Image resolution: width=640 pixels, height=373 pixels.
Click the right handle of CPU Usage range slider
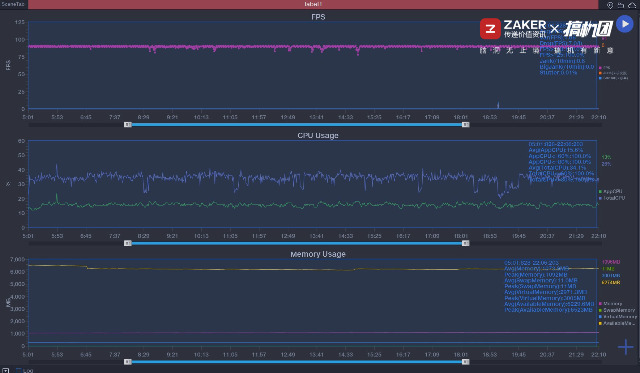pyautogui.click(x=465, y=243)
